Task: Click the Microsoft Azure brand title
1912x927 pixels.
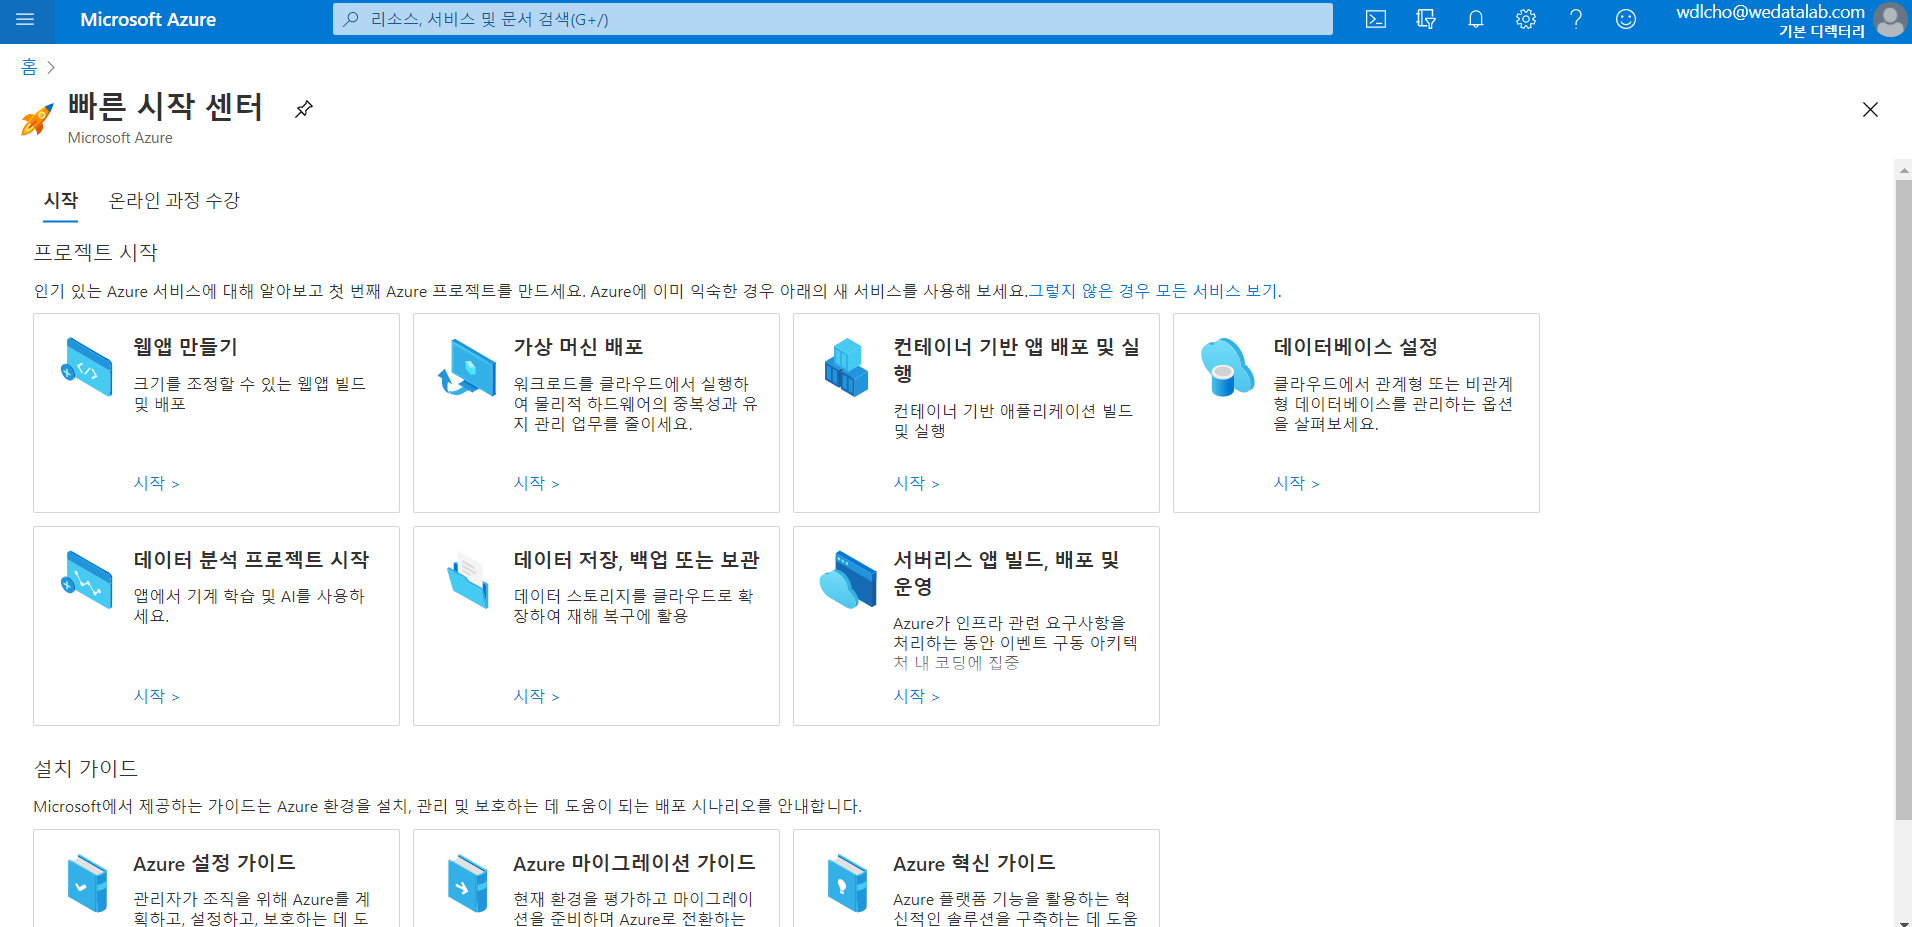Action: (148, 19)
